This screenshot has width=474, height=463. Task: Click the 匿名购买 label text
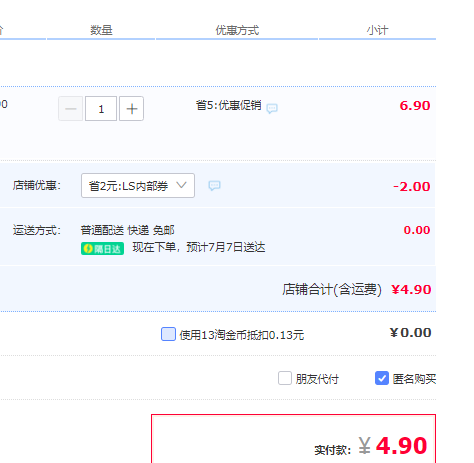pos(414,379)
